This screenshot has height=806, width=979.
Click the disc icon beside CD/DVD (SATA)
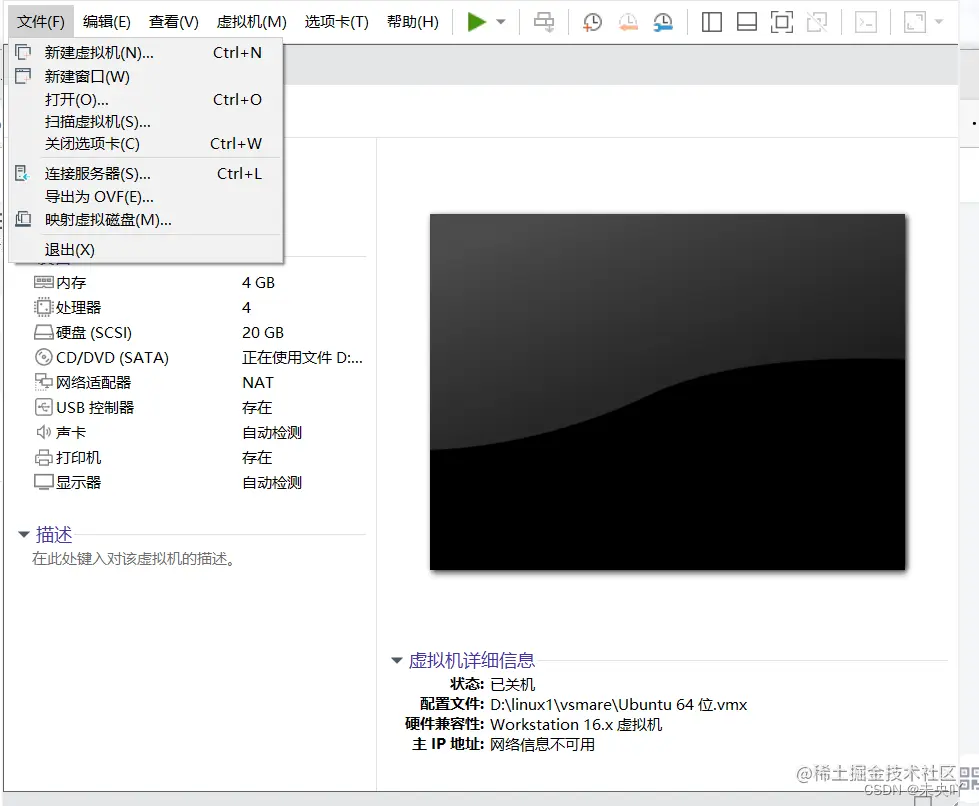pyautogui.click(x=44, y=357)
